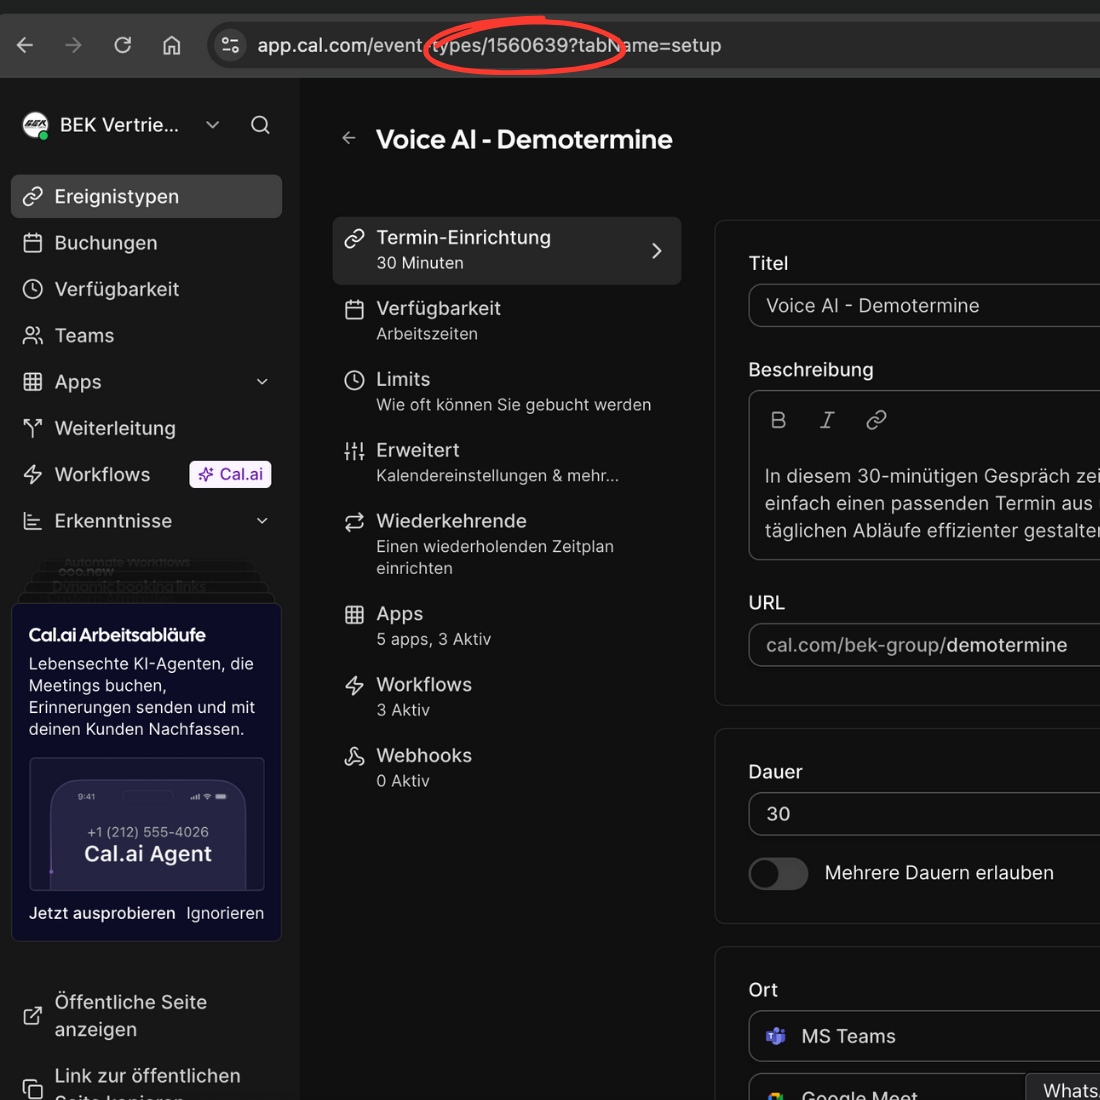Open Buchungen in the sidebar
1100x1100 pixels.
click(147, 243)
